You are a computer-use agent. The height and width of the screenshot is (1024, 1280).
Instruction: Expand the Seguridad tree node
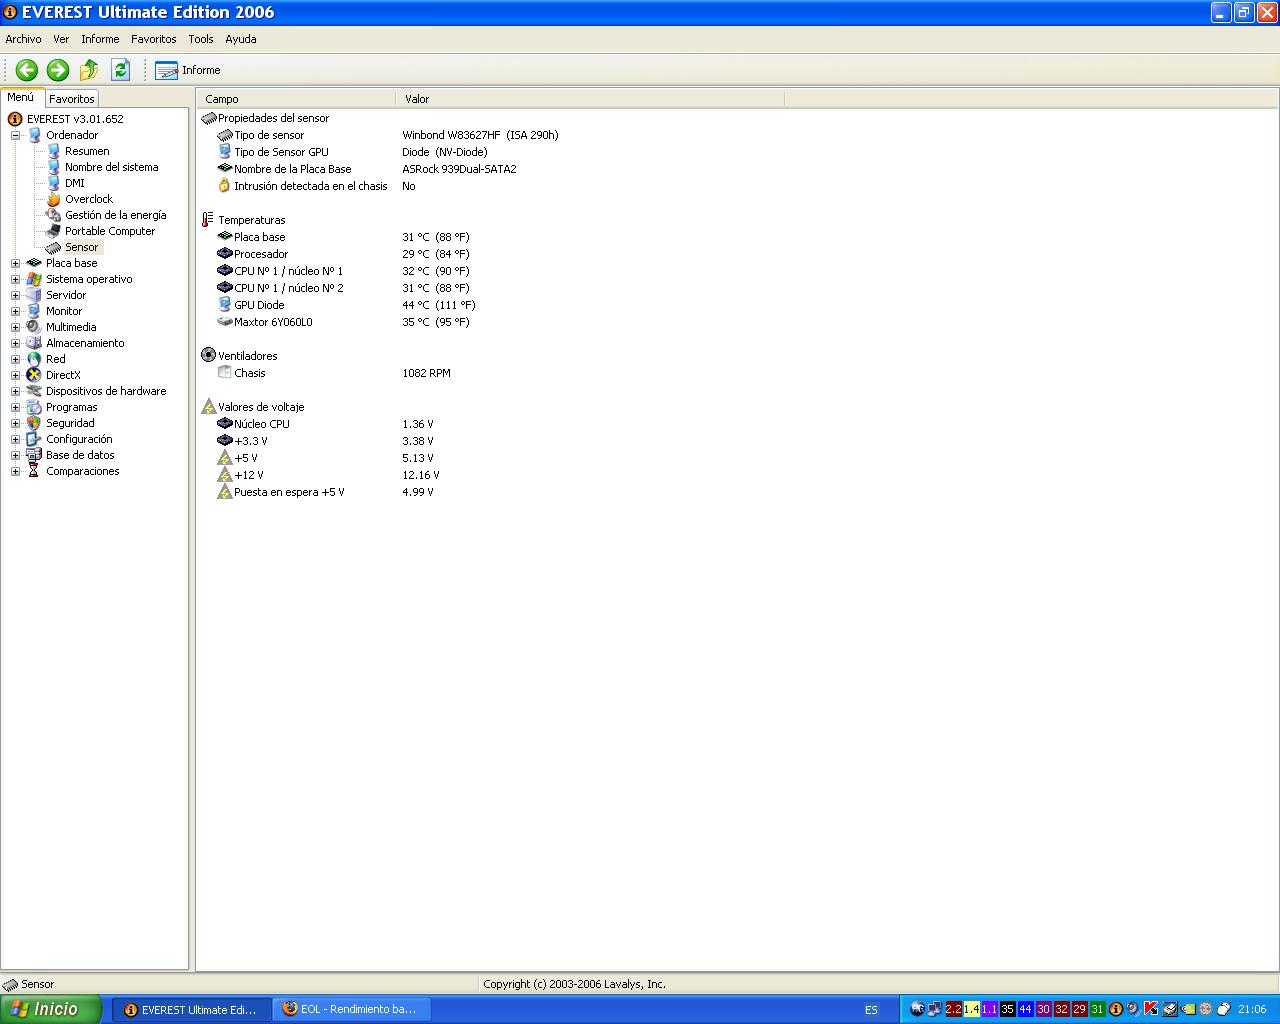15,423
